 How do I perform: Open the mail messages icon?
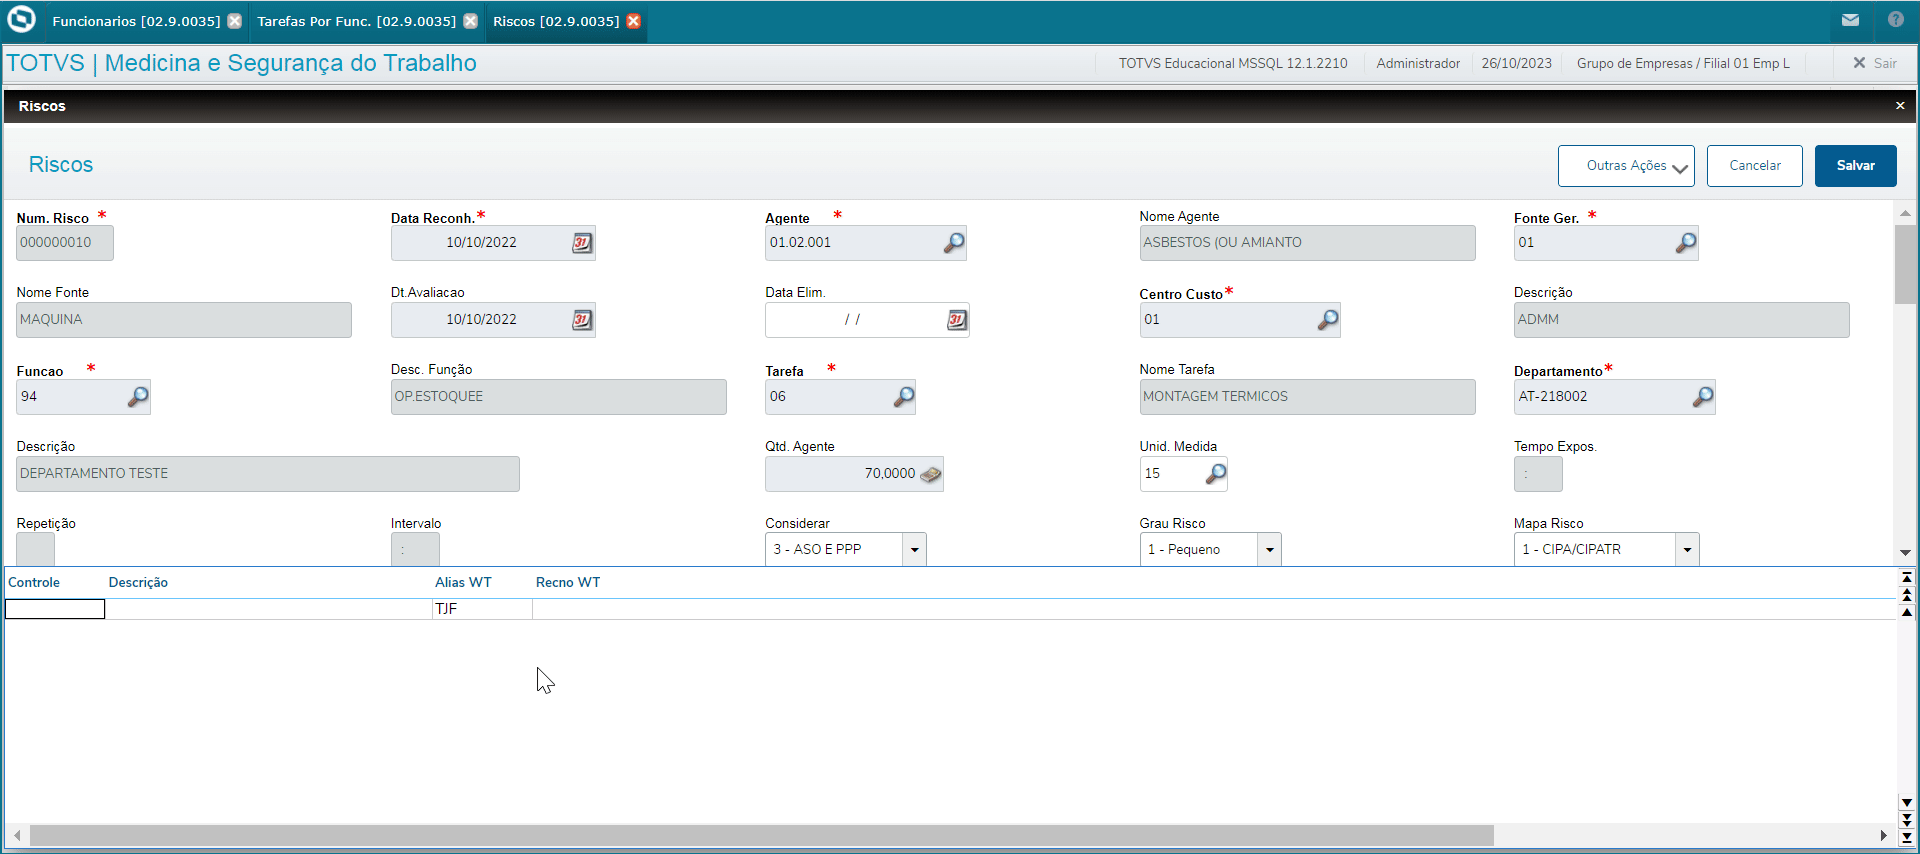(x=1850, y=20)
